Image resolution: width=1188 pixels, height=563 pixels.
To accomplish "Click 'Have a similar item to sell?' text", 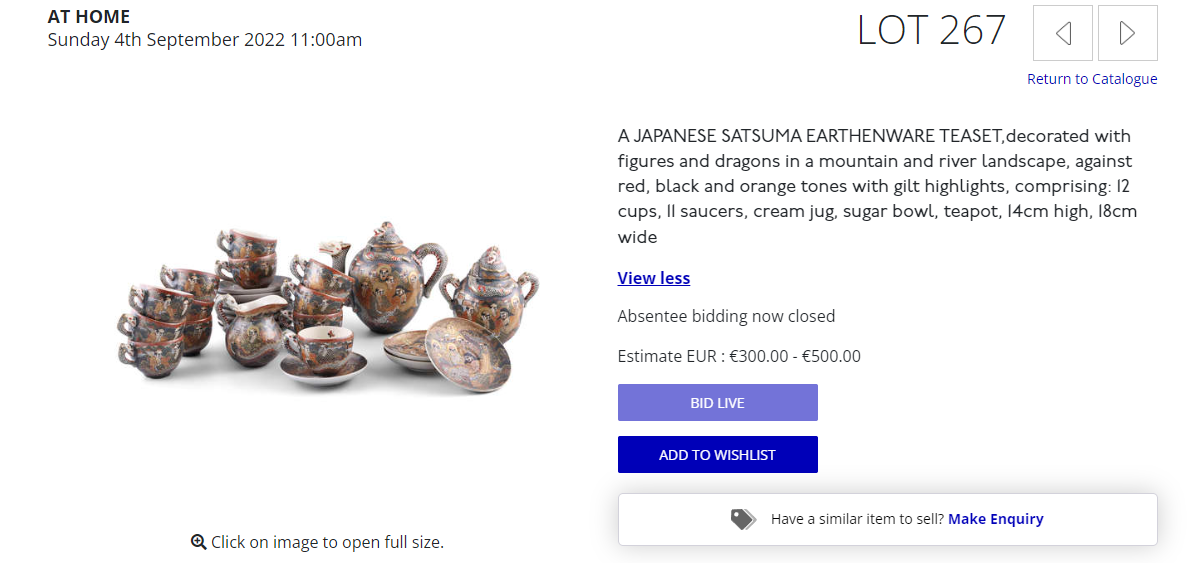I will click(857, 519).
